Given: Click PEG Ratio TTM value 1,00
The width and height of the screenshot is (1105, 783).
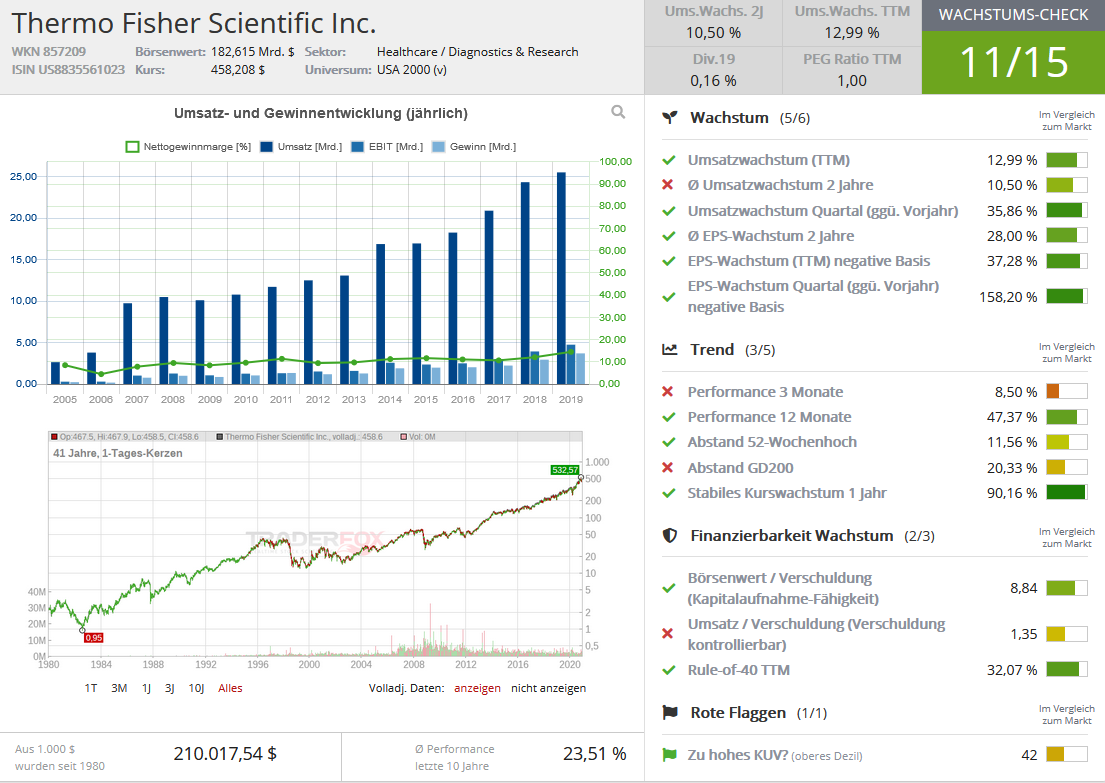Looking at the screenshot, I should (852, 80).
